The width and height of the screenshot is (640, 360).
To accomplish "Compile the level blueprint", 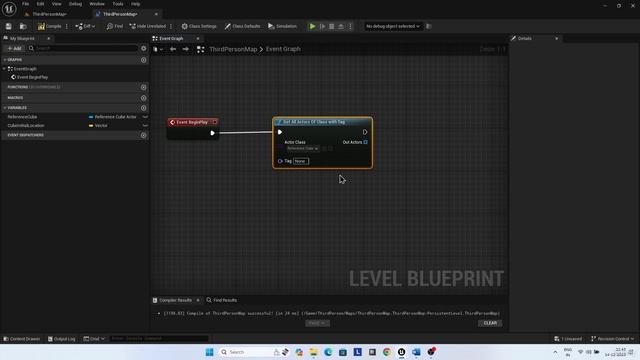I will point(49,26).
